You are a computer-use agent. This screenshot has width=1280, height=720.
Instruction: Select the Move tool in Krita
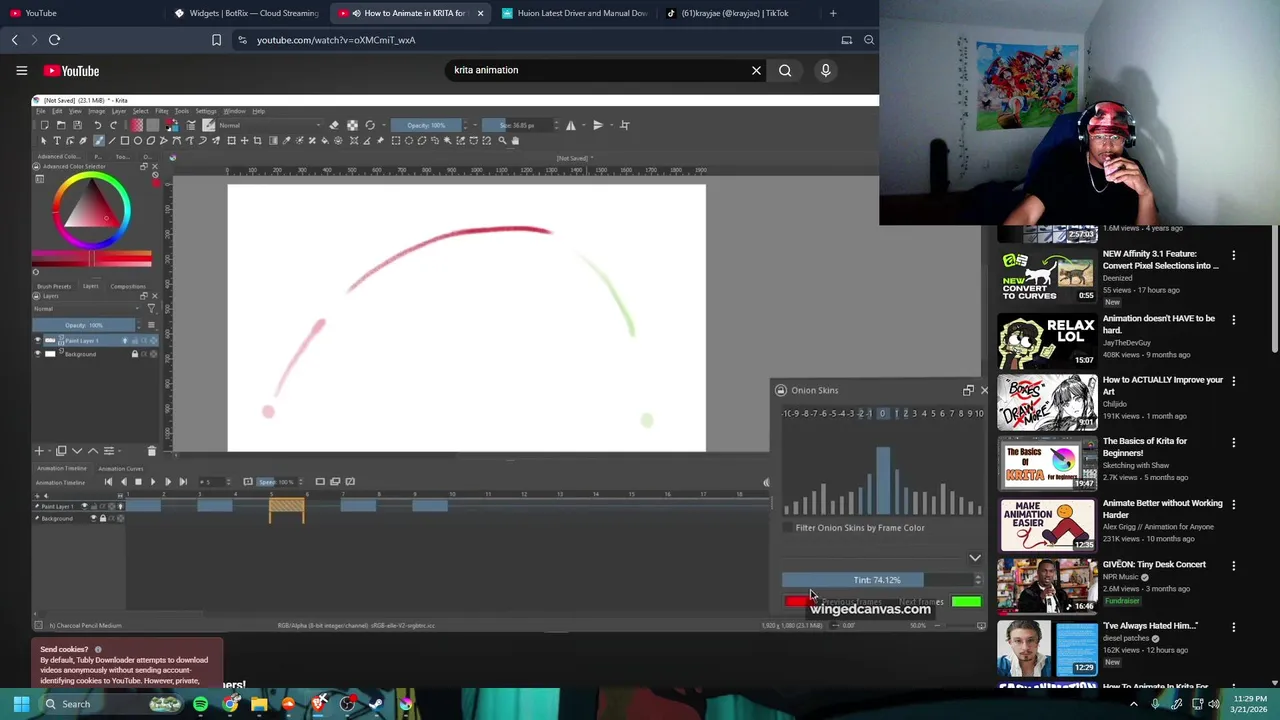coord(244,141)
